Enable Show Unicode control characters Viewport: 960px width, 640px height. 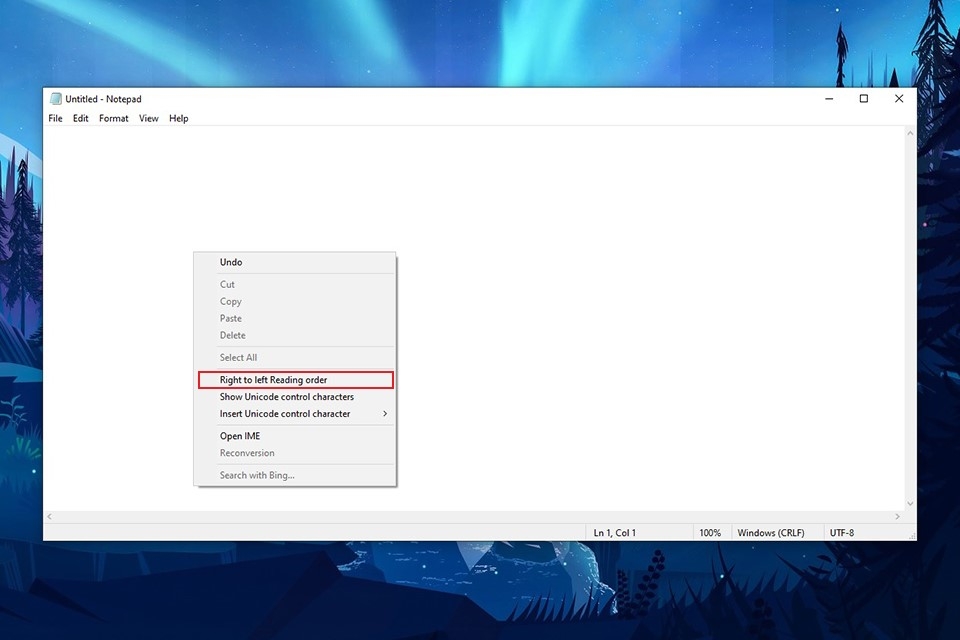(287, 396)
